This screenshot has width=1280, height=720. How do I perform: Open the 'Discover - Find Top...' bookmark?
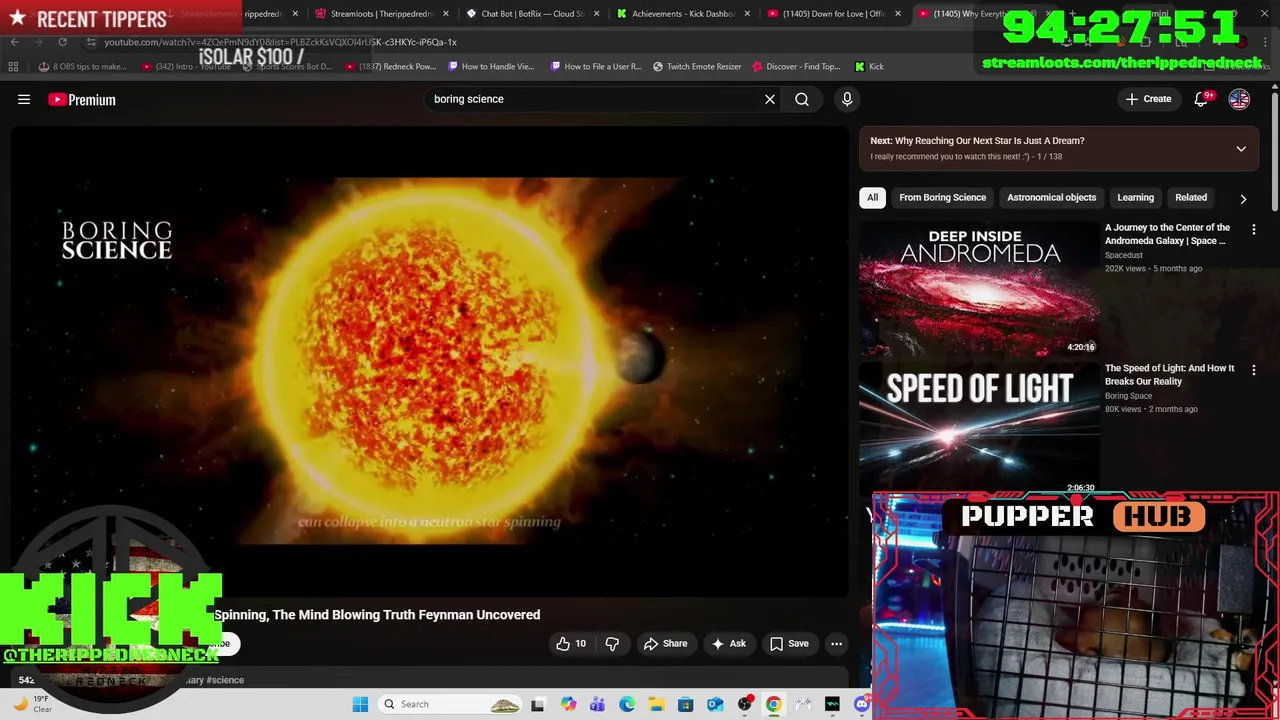click(x=796, y=66)
